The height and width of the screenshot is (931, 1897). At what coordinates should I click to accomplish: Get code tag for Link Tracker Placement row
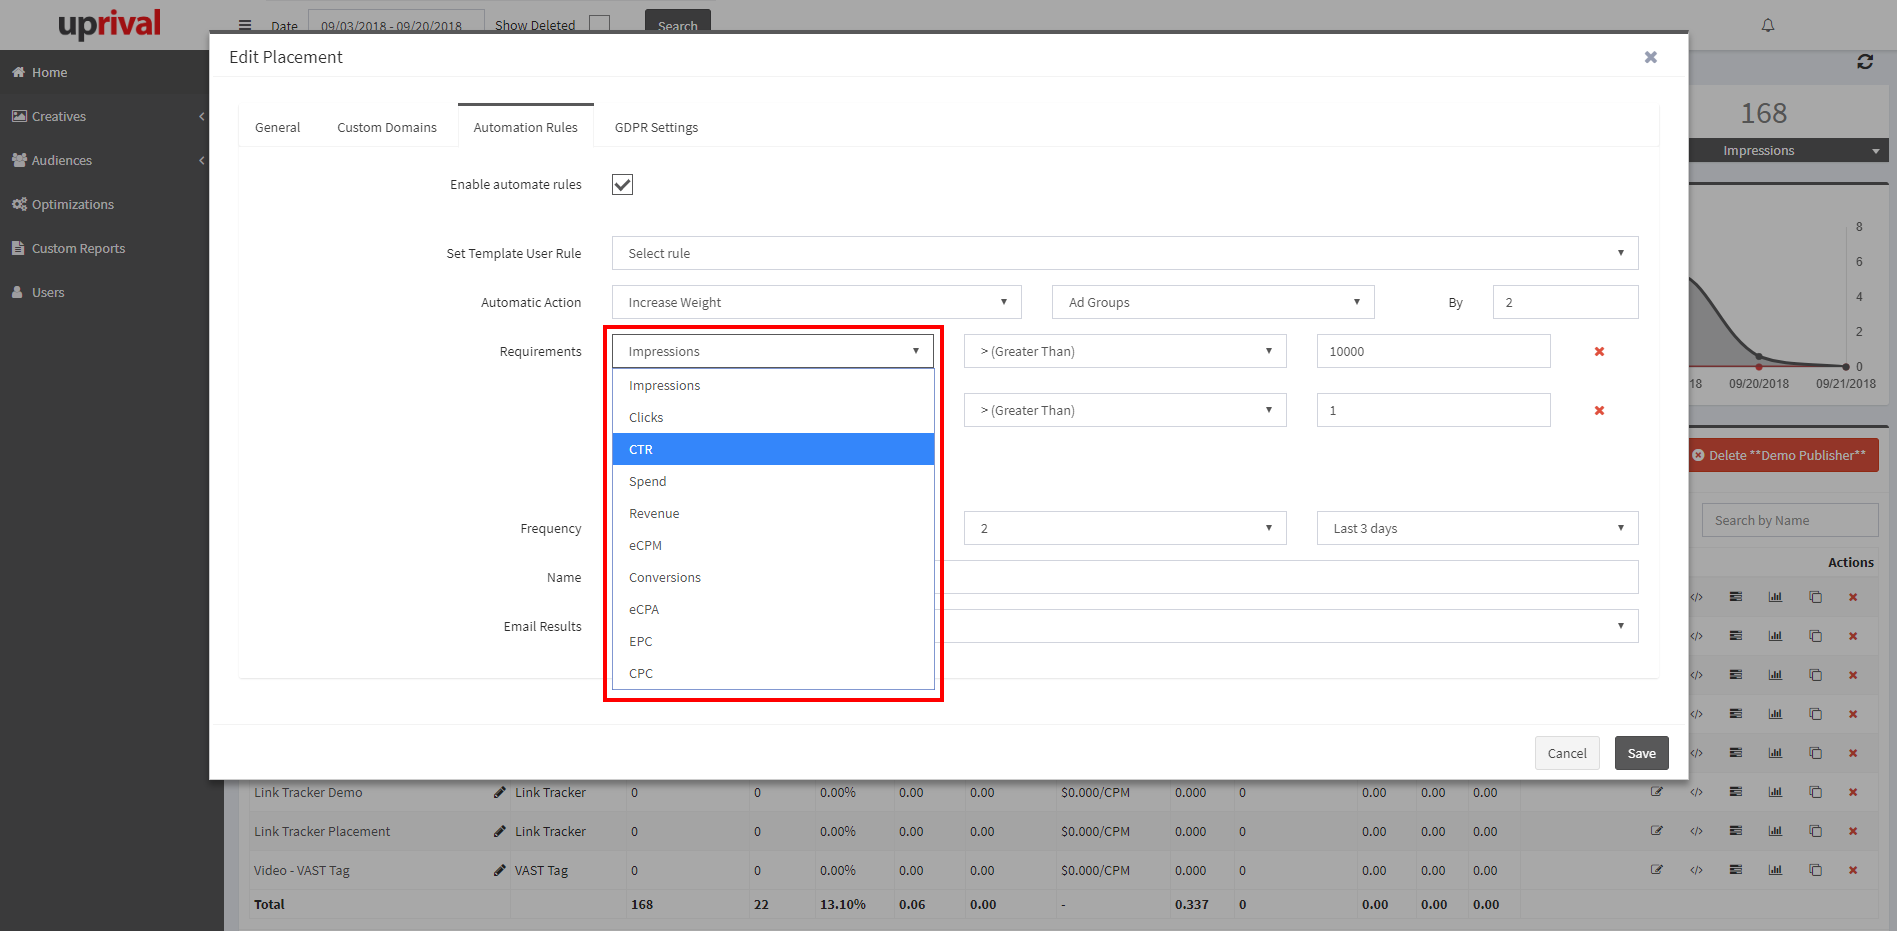tap(1697, 831)
